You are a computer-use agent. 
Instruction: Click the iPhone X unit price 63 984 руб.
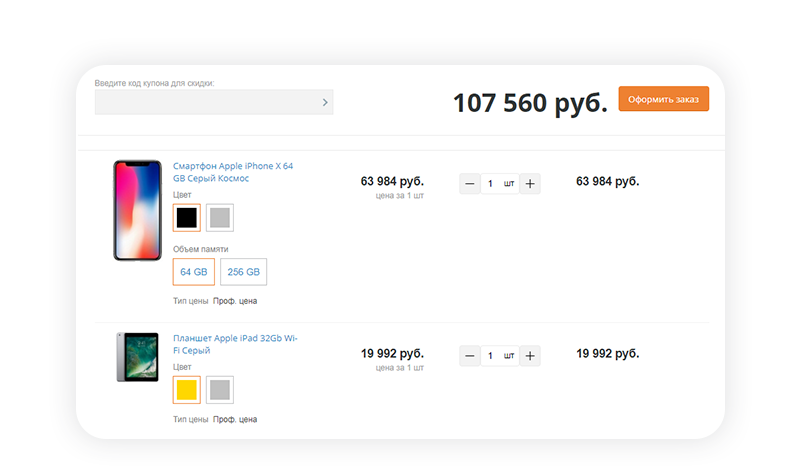coord(392,181)
